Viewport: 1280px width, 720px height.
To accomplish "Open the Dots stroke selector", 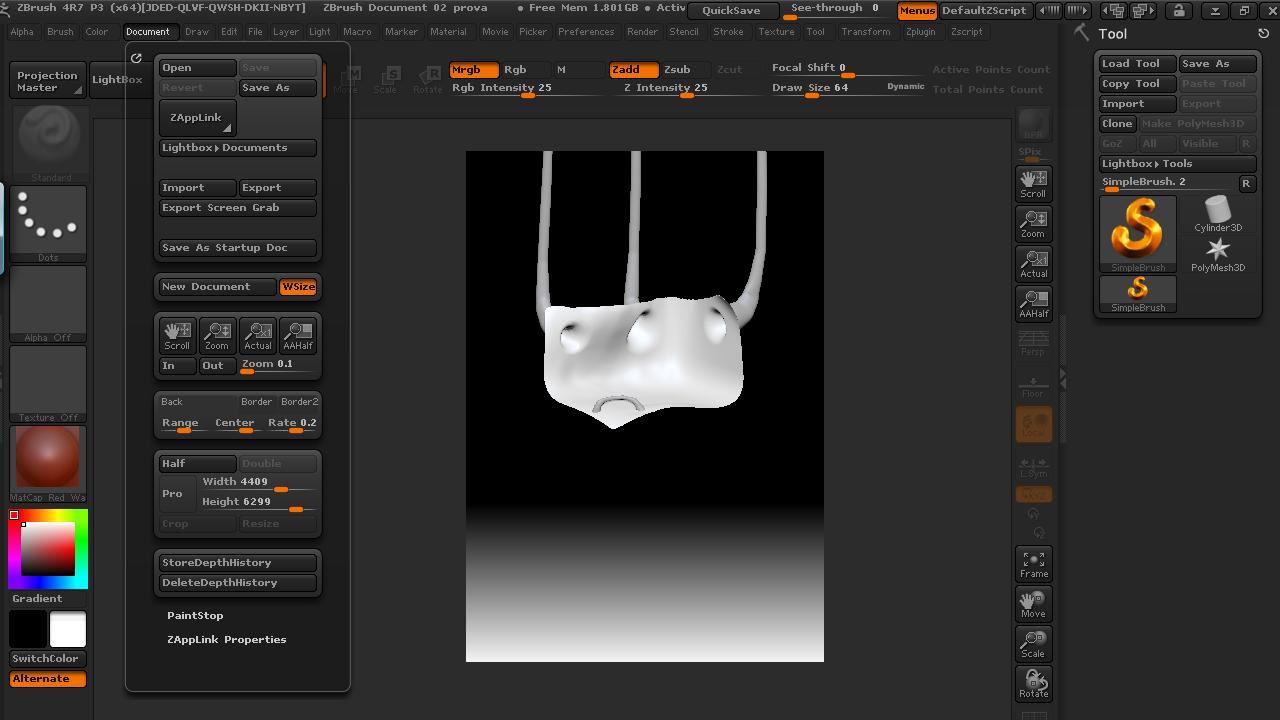I will click(x=48, y=224).
